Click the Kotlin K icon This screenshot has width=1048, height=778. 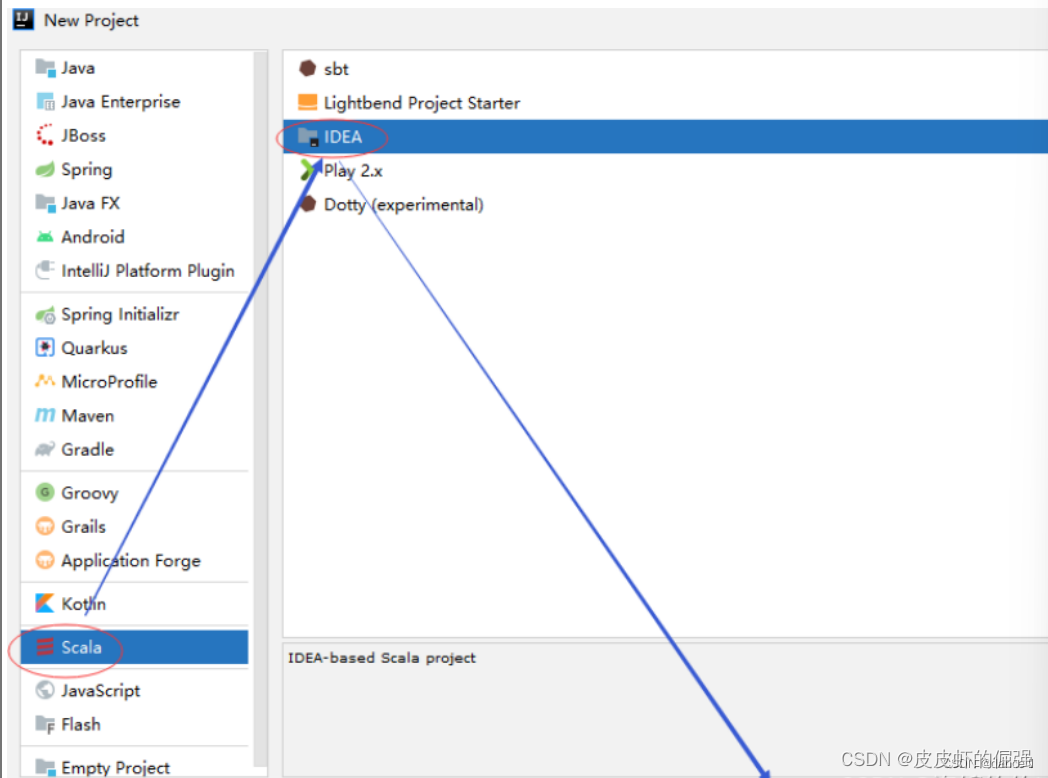coord(45,604)
